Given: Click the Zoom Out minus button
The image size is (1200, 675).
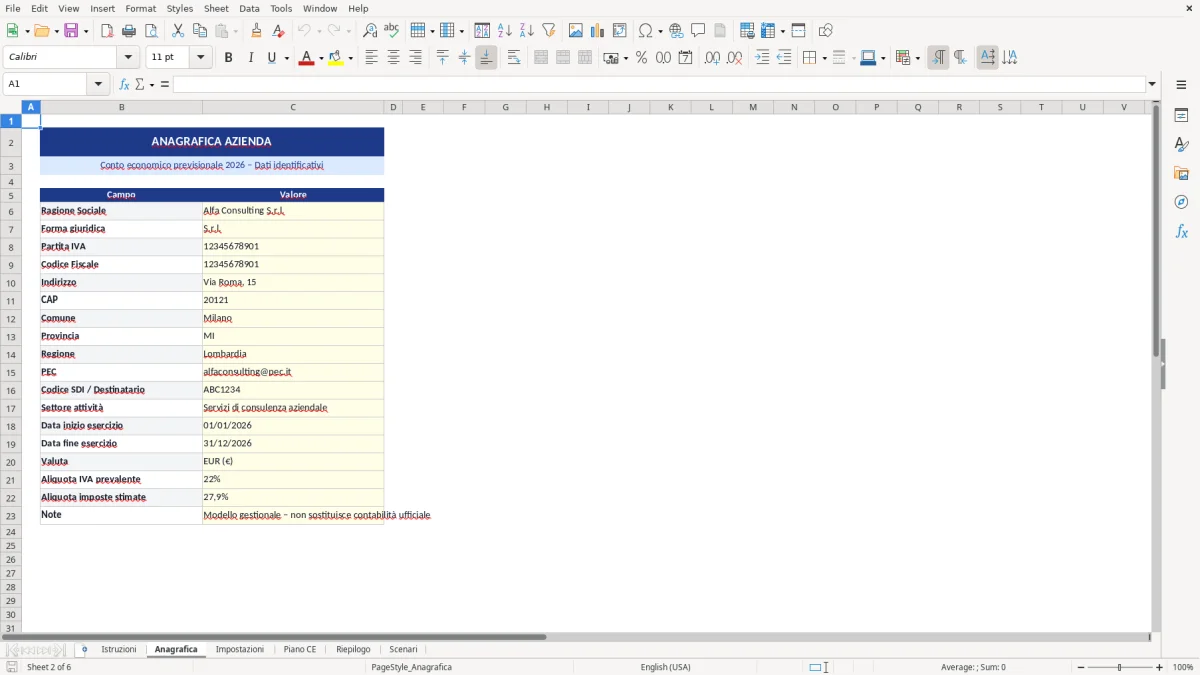Looking at the screenshot, I should pos(1081,667).
